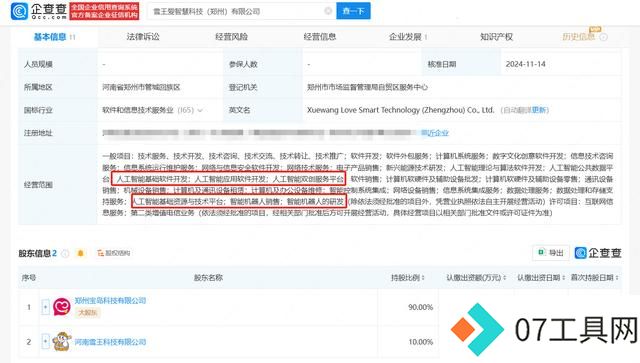This screenshot has width=640, height=363.
Task: Click the region value 河南省郑州市管城回族区
Action: coord(142,87)
